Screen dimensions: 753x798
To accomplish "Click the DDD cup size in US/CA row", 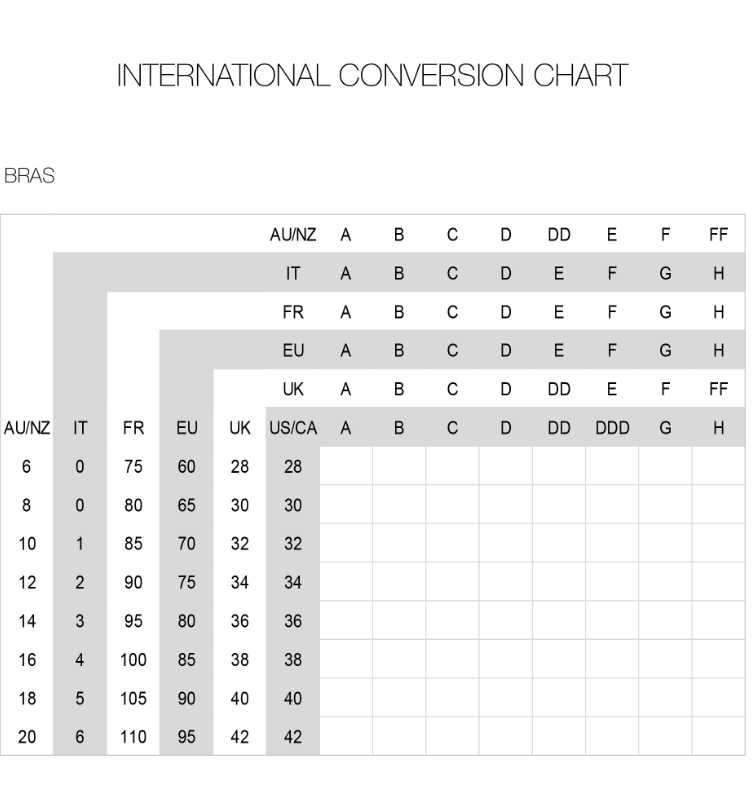I will point(612,428).
